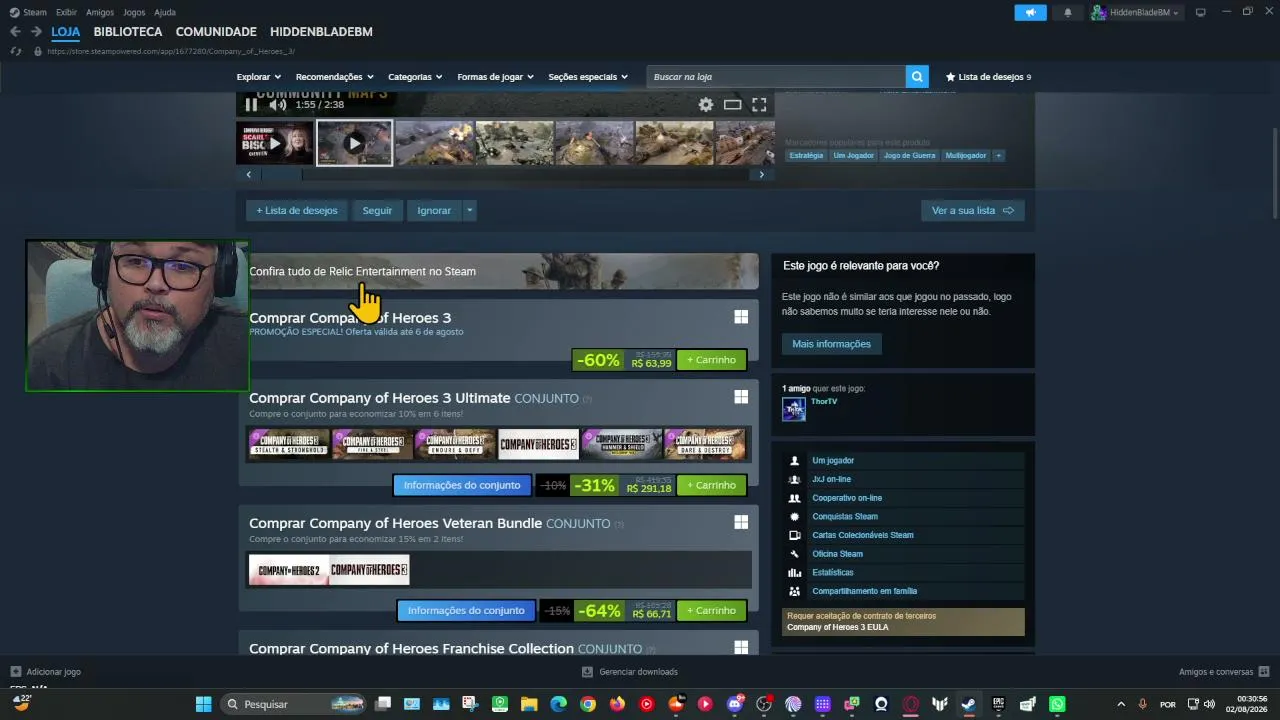
Task: Add more tags with the plus button
Action: pos(998,155)
